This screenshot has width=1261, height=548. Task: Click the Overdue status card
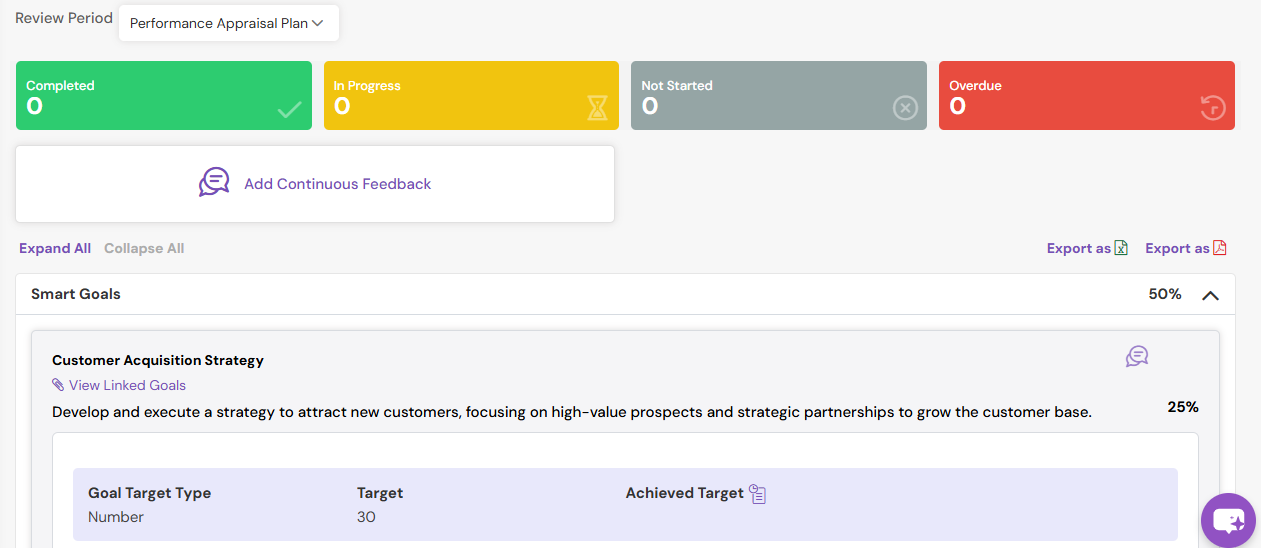click(x=1087, y=96)
